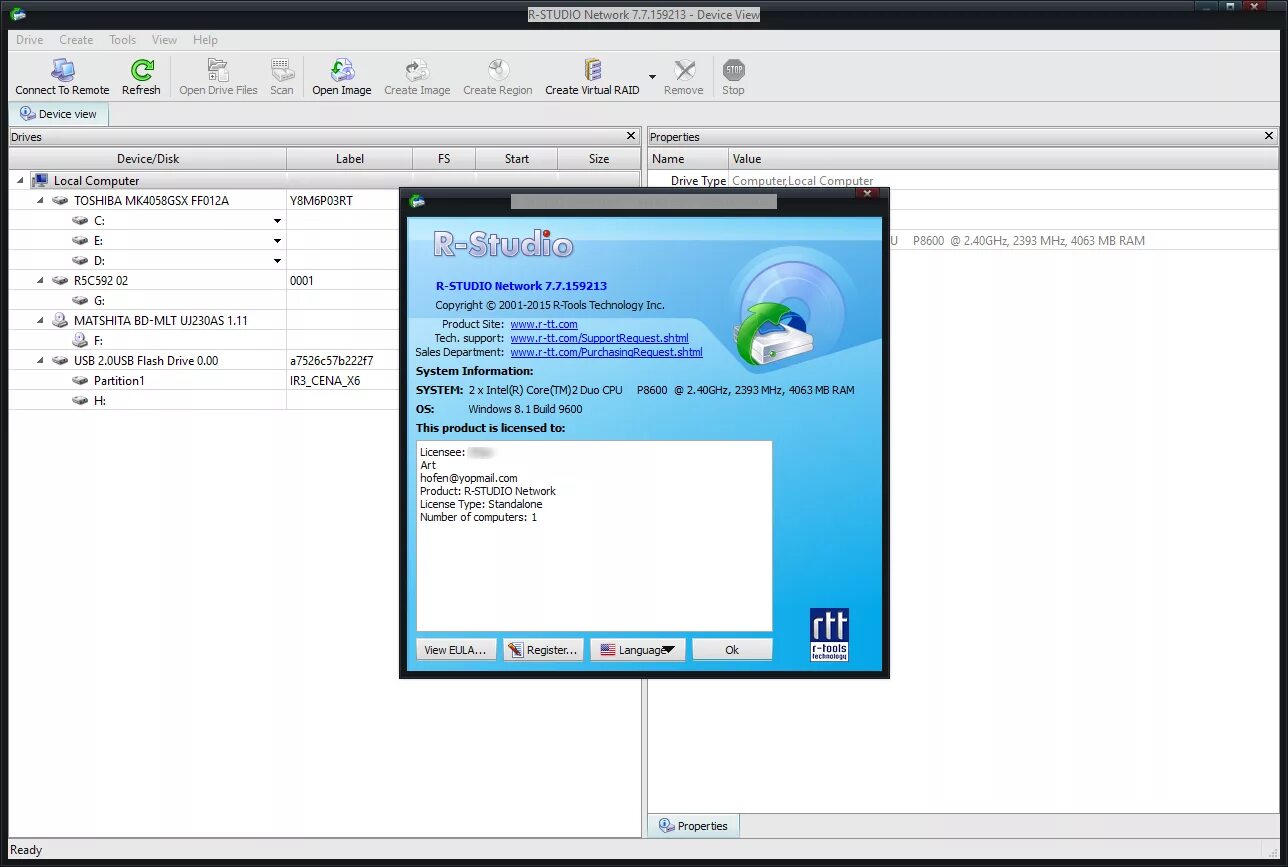Screen dimensions: 1288x867
Task: Open the SupportRequest.shtml tech support link
Action: coord(599,338)
